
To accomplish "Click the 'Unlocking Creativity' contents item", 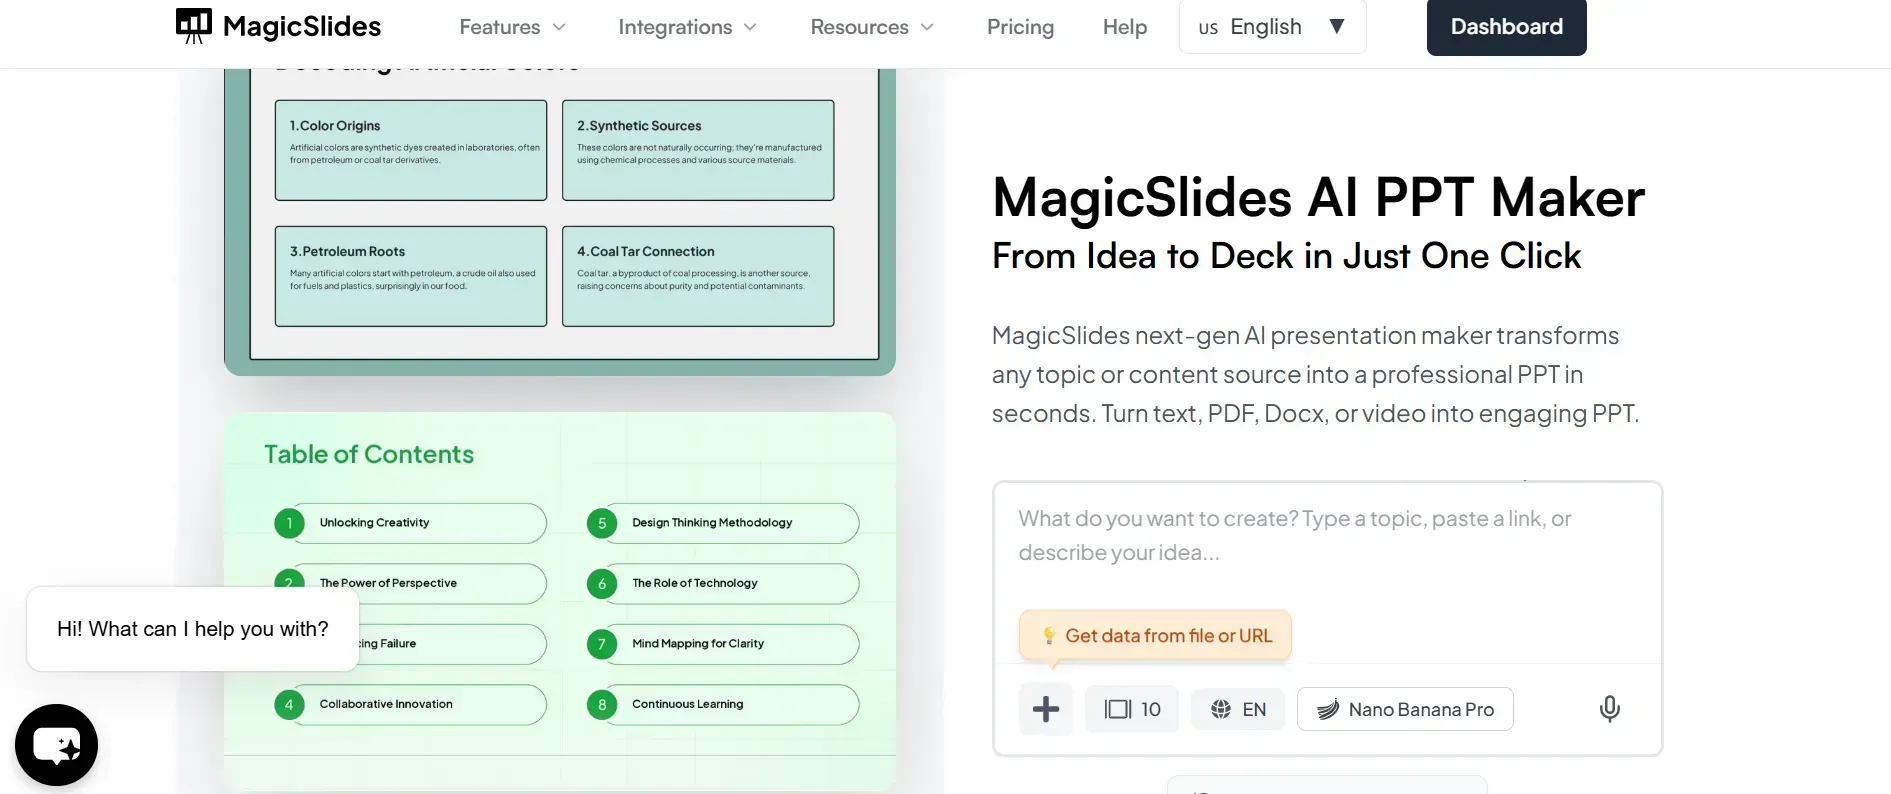I will (x=410, y=523).
